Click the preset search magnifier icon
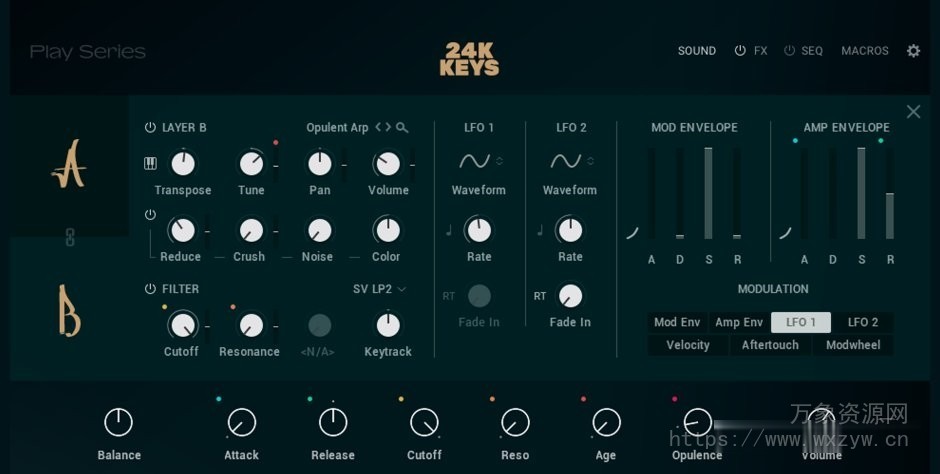This screenshot has height=474, width=940. [x=402, y=128]
